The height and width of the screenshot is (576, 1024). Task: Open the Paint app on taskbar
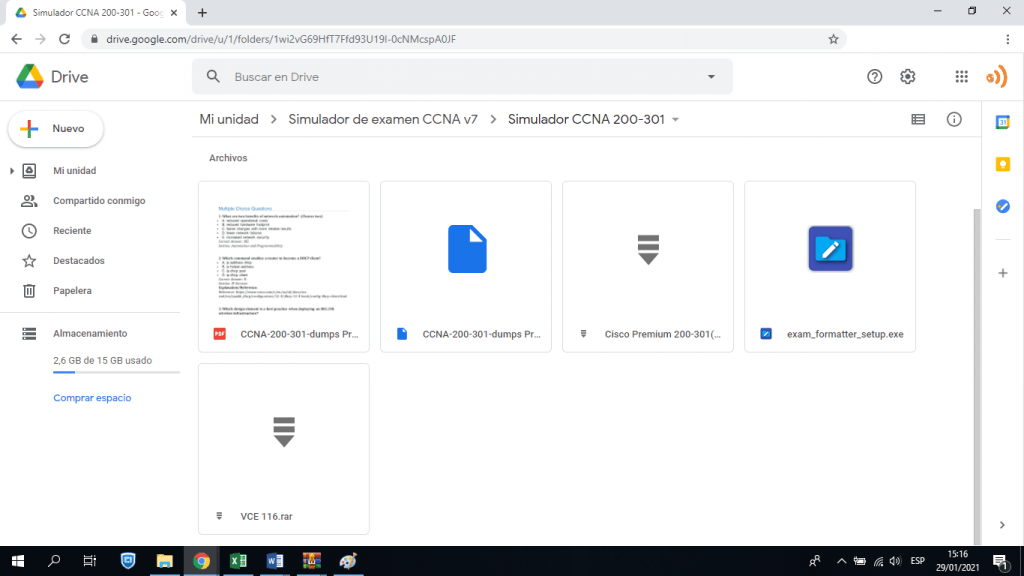[348, 561]
